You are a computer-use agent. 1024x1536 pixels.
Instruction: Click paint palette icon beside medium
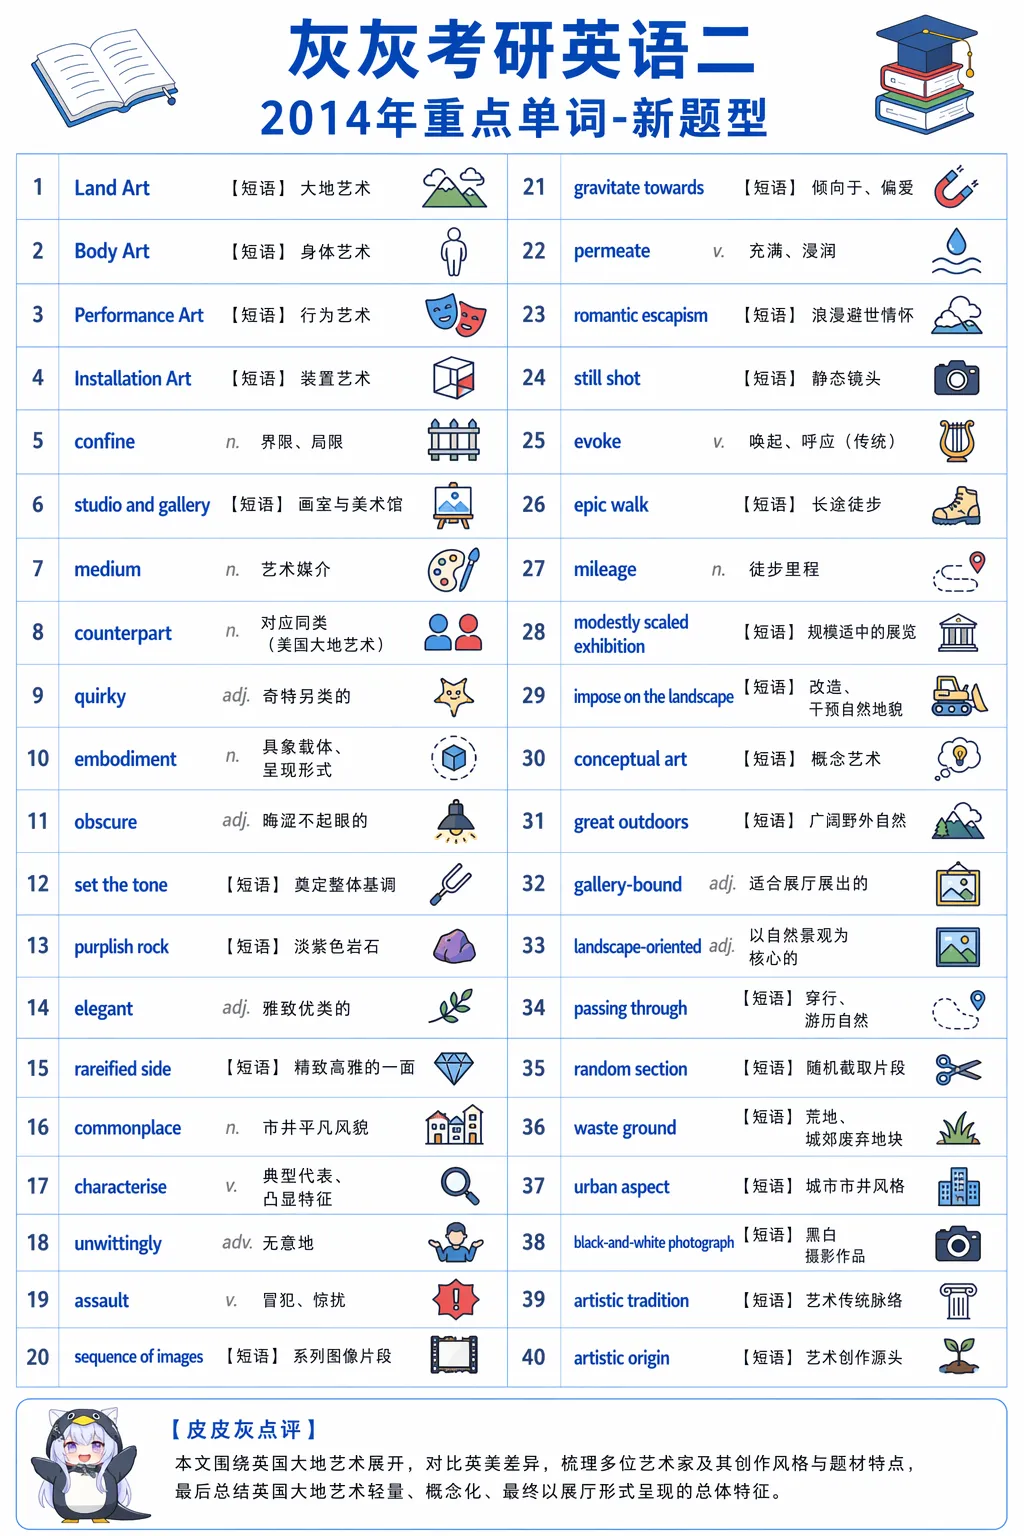pos(454,569)
